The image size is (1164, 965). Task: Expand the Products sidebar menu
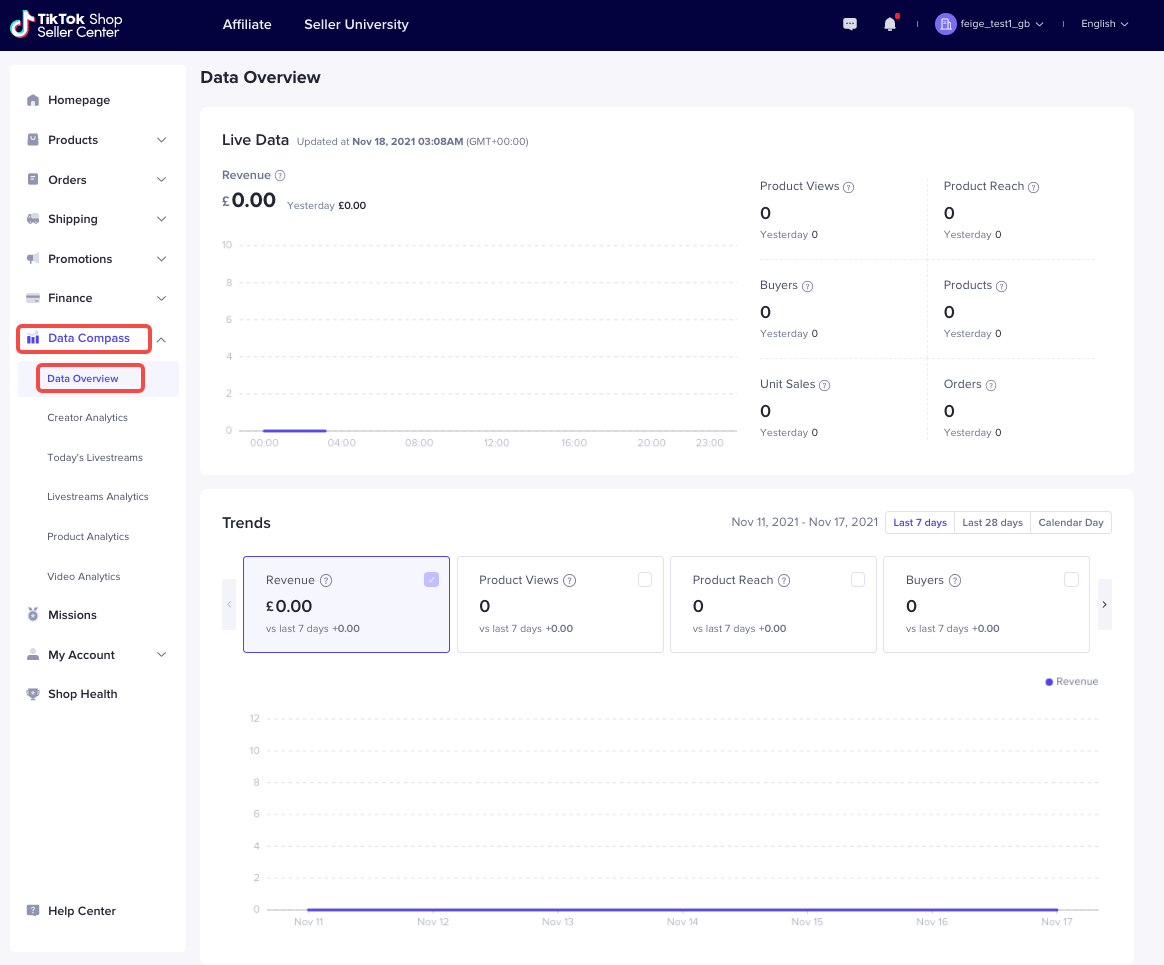pyautogui.click(x=162, y=140)
